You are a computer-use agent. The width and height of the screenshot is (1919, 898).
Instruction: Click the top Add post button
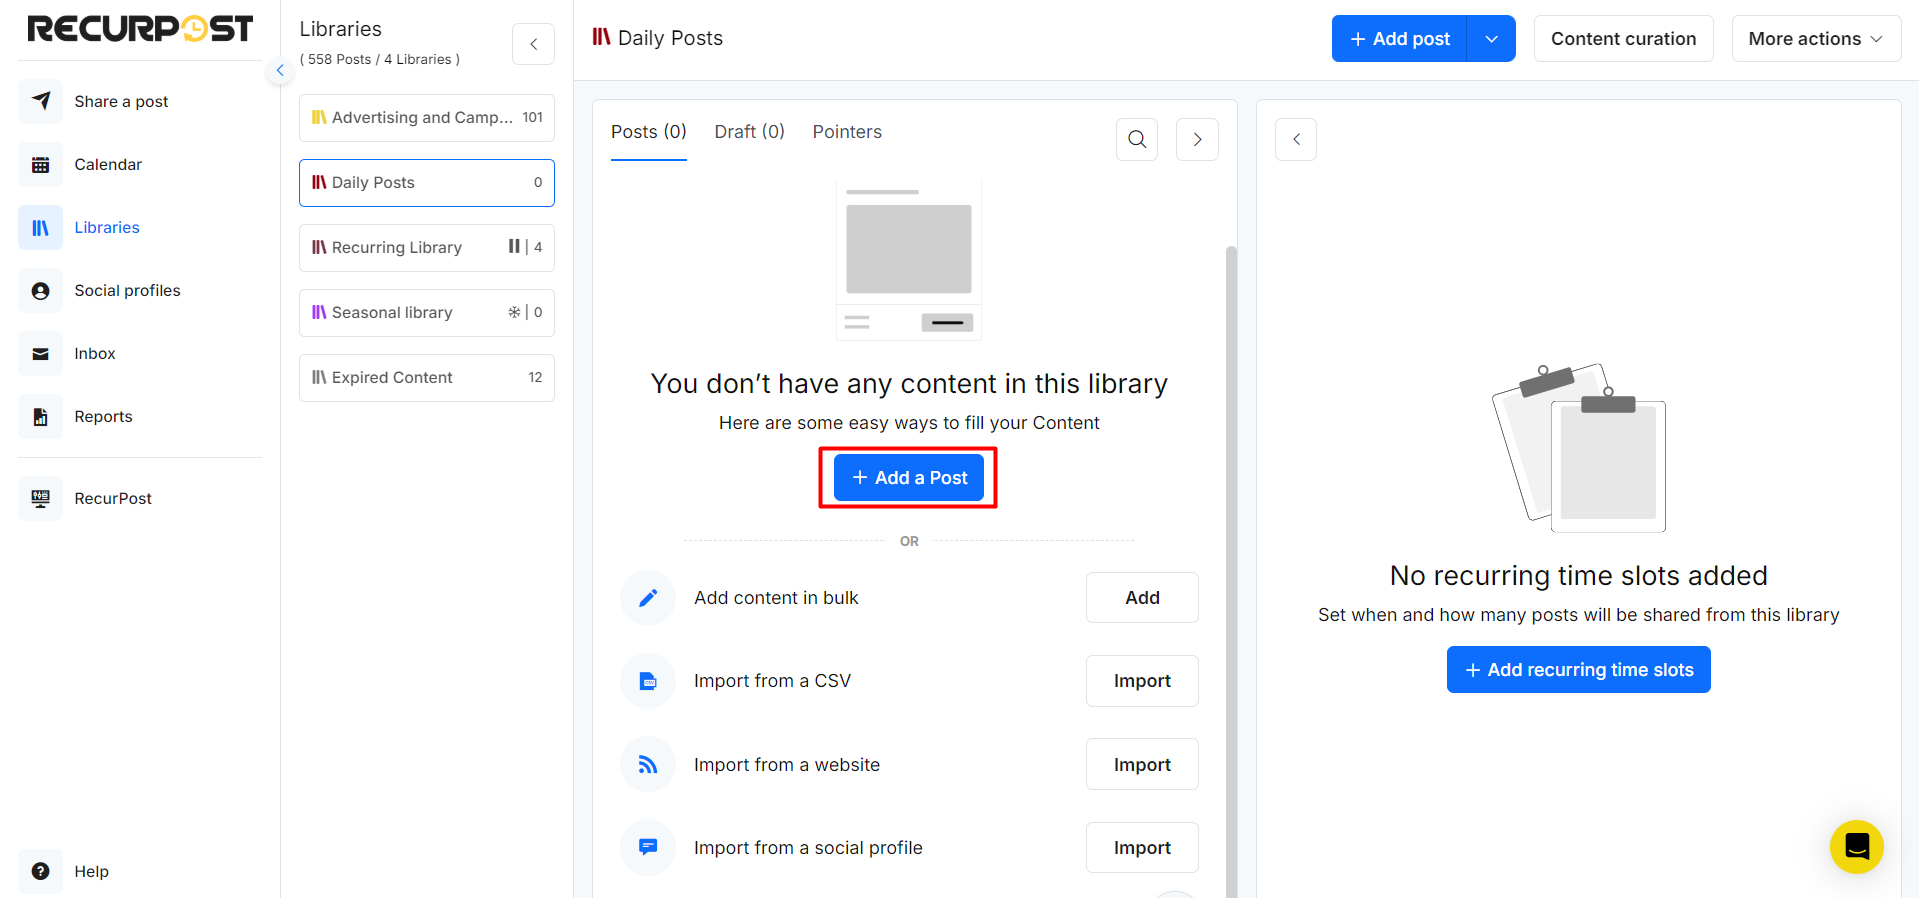pos(1399,38)
